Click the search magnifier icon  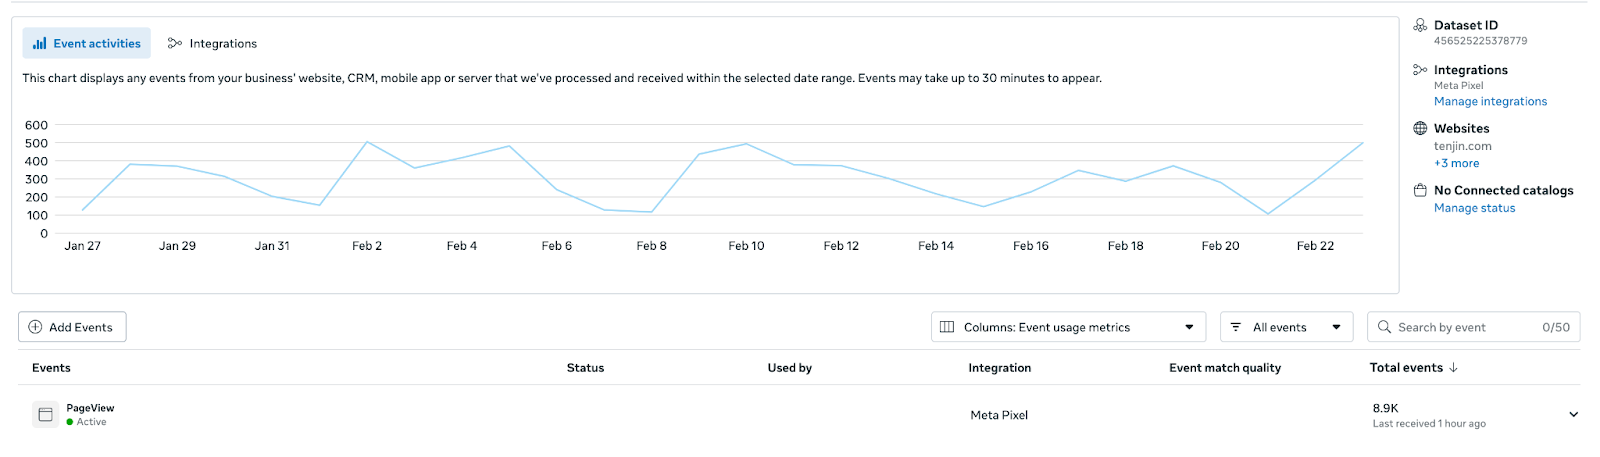click(1384, 327)
